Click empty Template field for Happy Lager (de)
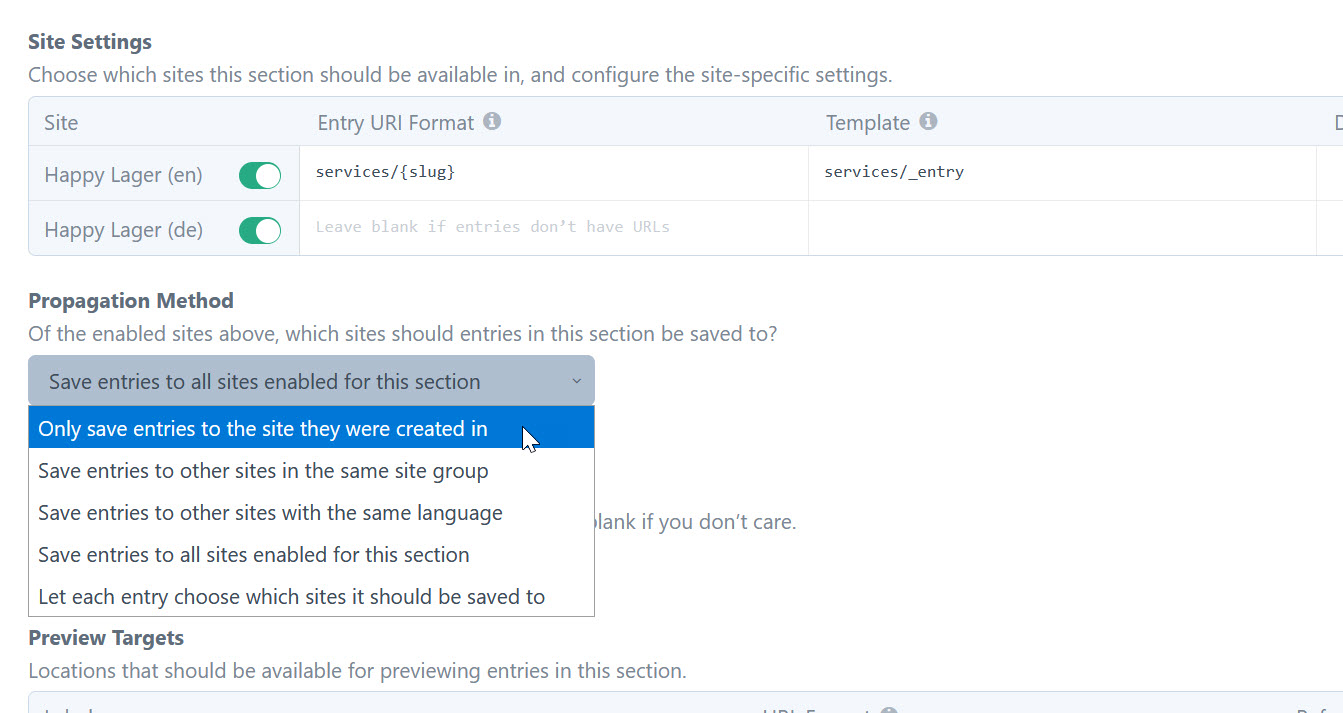The image size is (1343, 713). [1062, 228]
